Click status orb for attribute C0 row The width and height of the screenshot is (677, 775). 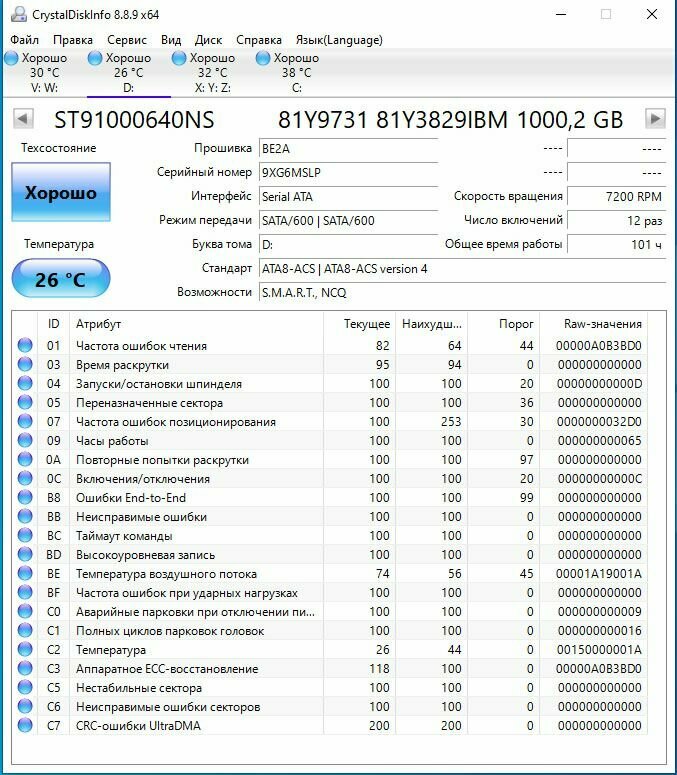(x=25, y=611)
